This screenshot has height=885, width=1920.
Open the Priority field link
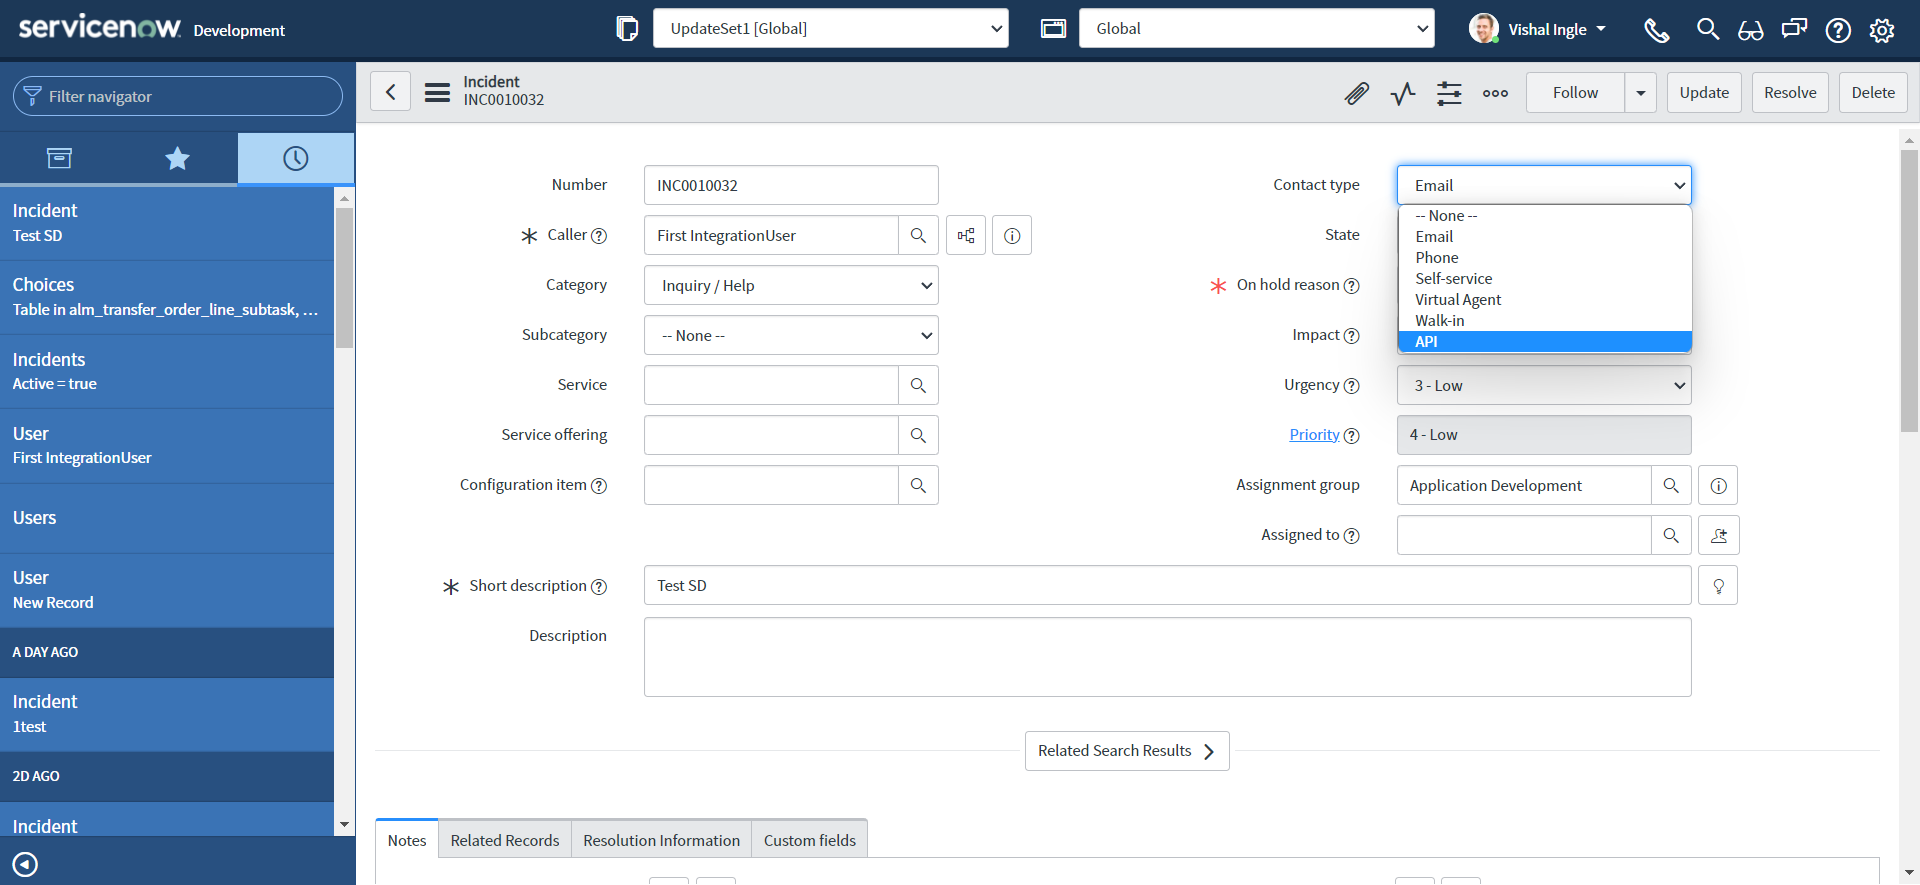[1314, 435]
